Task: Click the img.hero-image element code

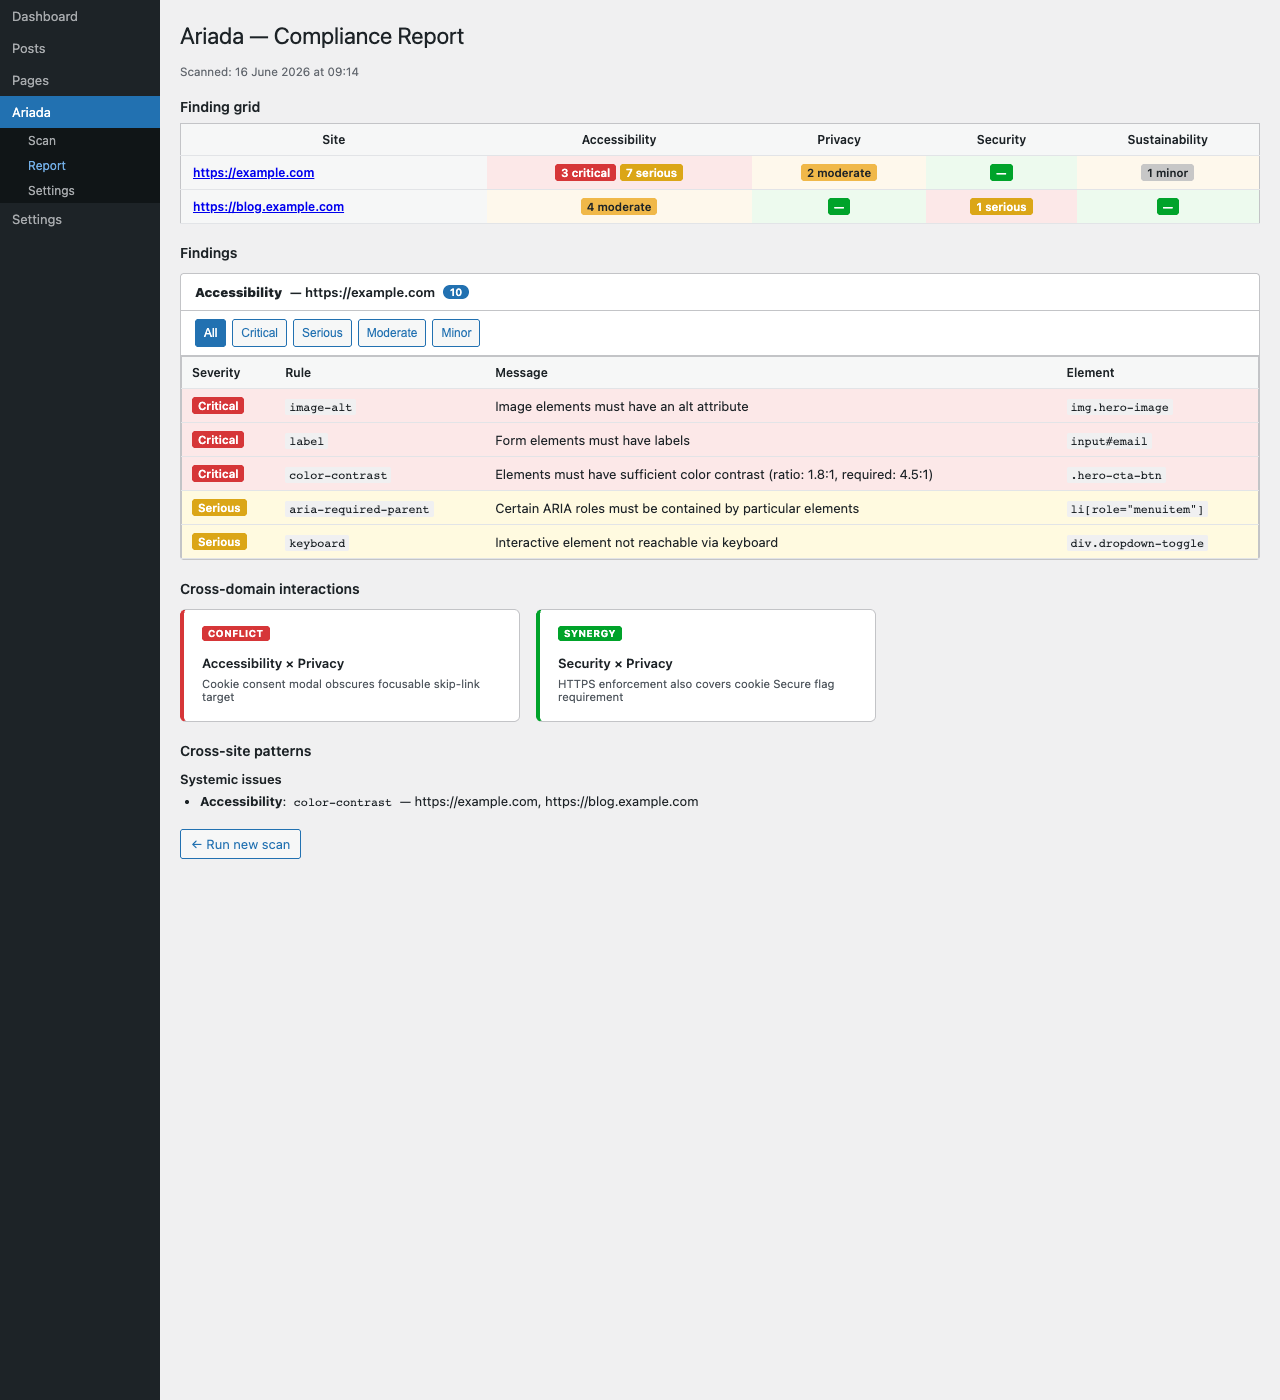Action: pos(1119,407)
